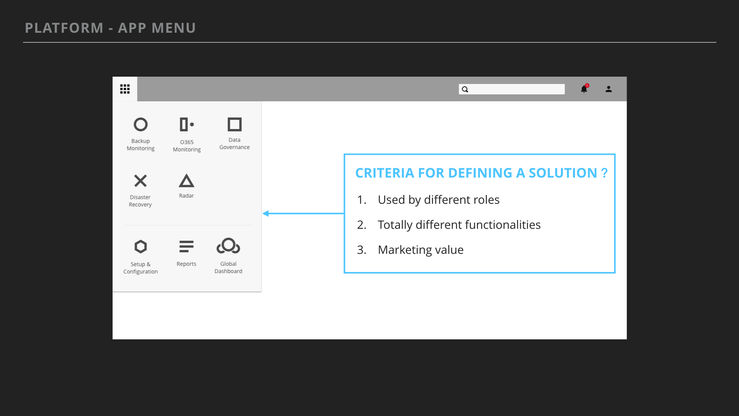
Task: Launch Radar triangle icon
Action: tap(186, 181)
